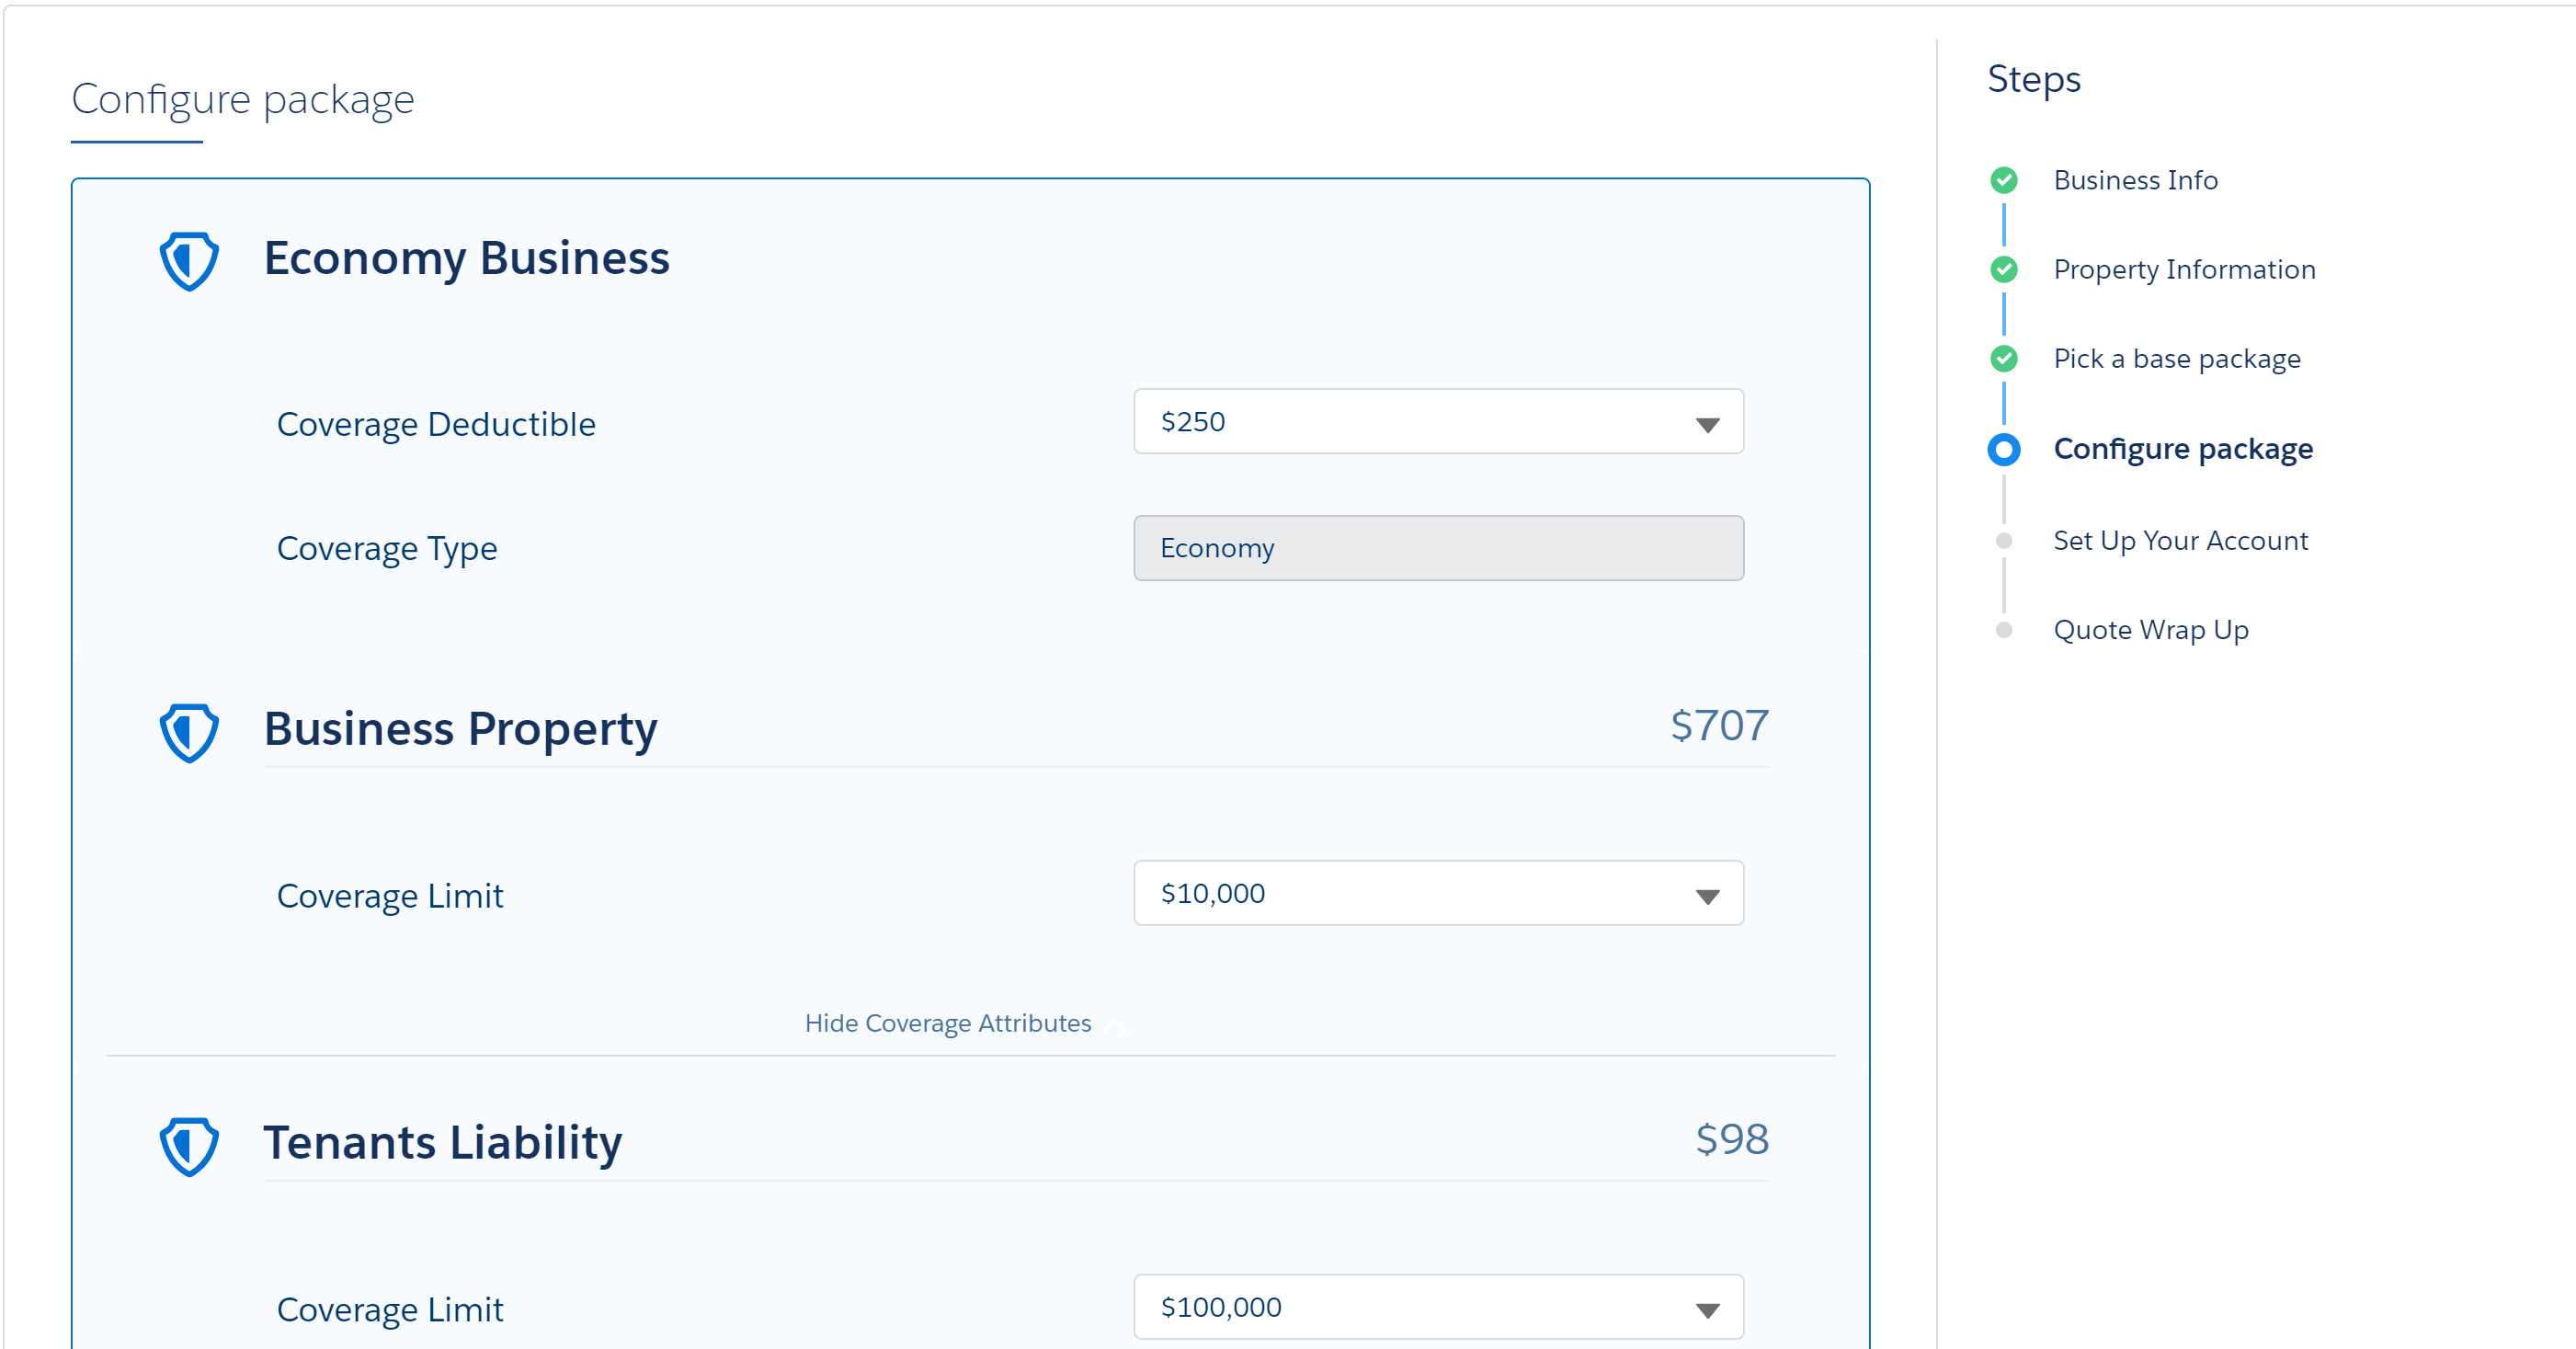Click the Set Up Your Account step dot
This screenshot has width=2576, height=1349.
(2003, 540)
